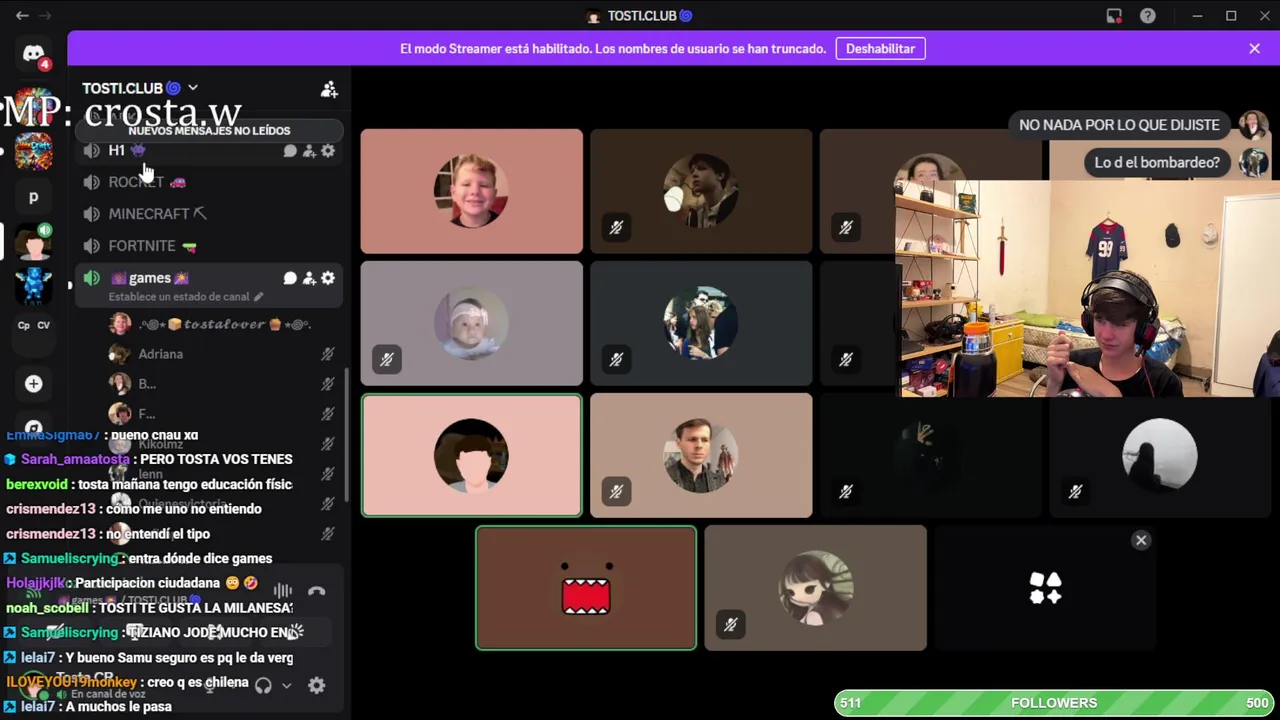Viewport: 1280px width, 720px height.
Task: Open user settings gear icon
Action: (x=317, y=685)
